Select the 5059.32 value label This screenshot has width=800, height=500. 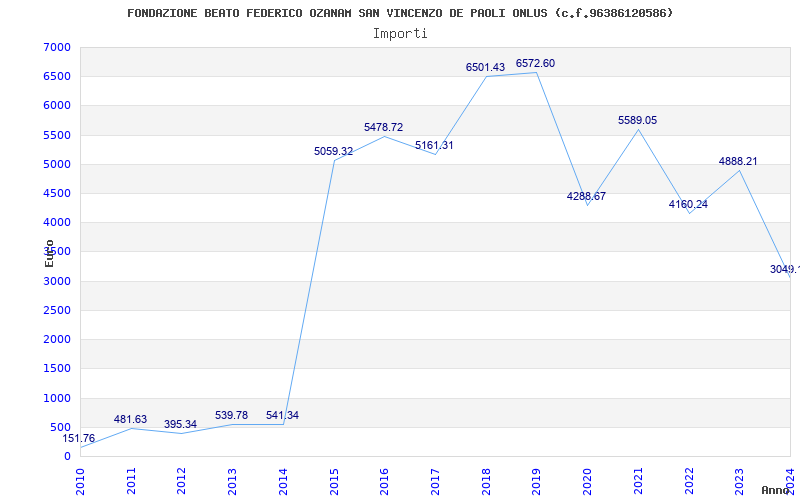coord(333,152)
